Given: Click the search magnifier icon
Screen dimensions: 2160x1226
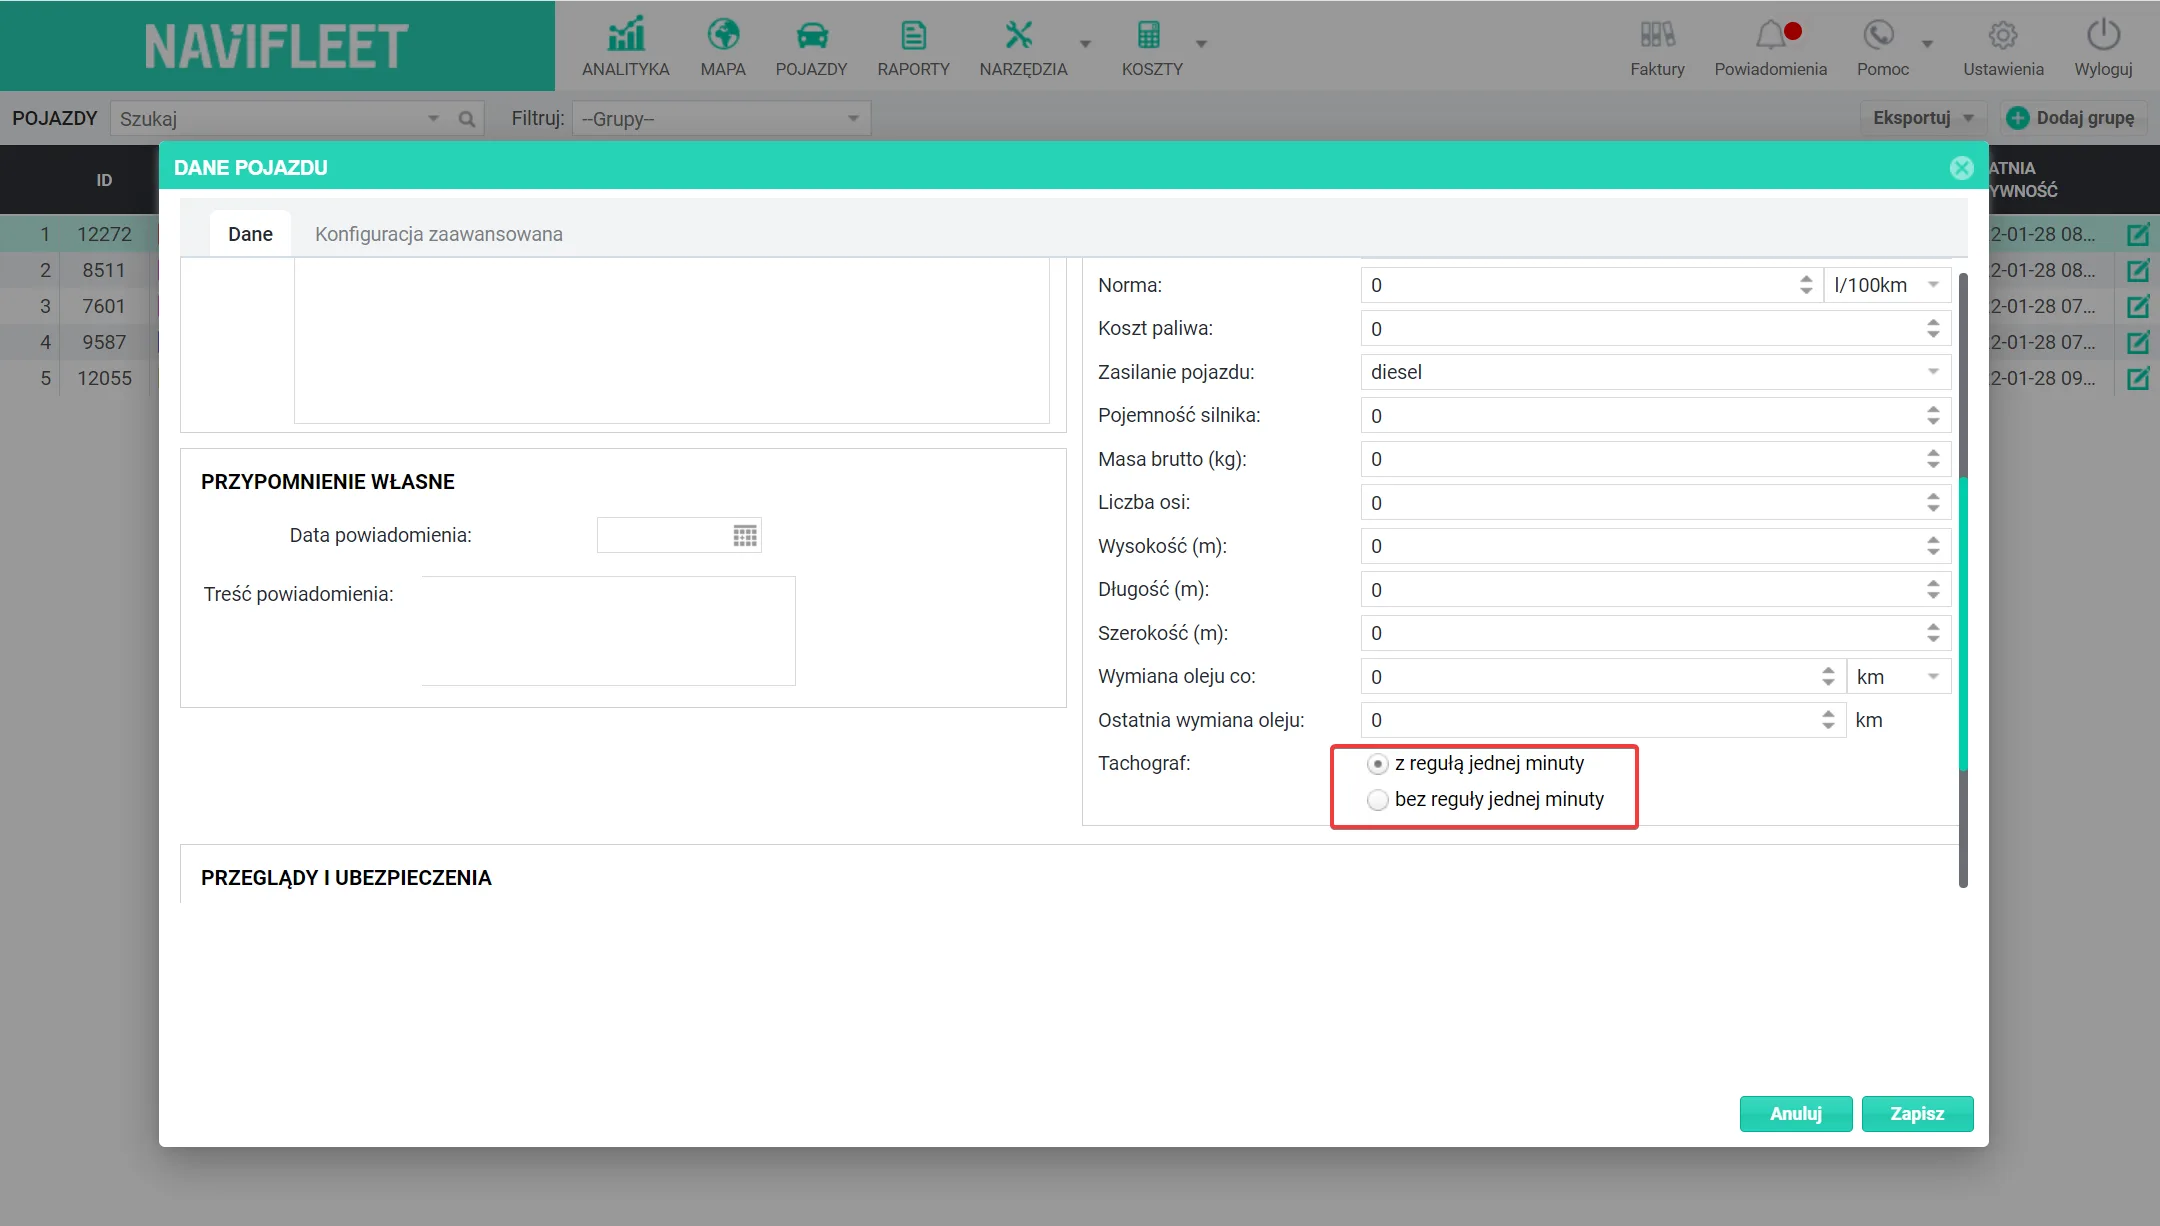Looking at the screenshot, I should (x=467, y=119).
